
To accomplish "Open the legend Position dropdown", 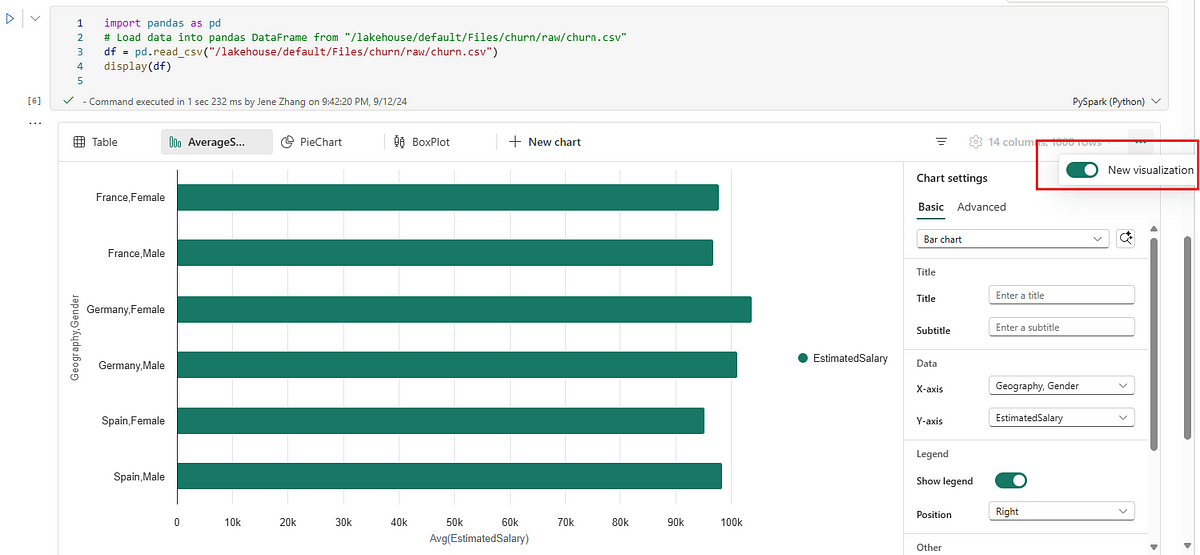I will tap(1060, 512).
